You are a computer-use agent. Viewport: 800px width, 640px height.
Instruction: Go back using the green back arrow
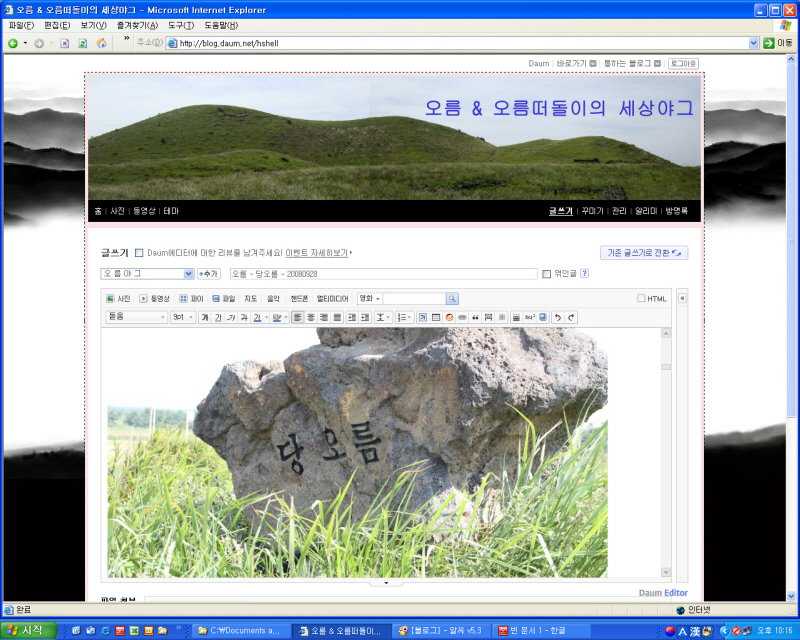(13, 43)
